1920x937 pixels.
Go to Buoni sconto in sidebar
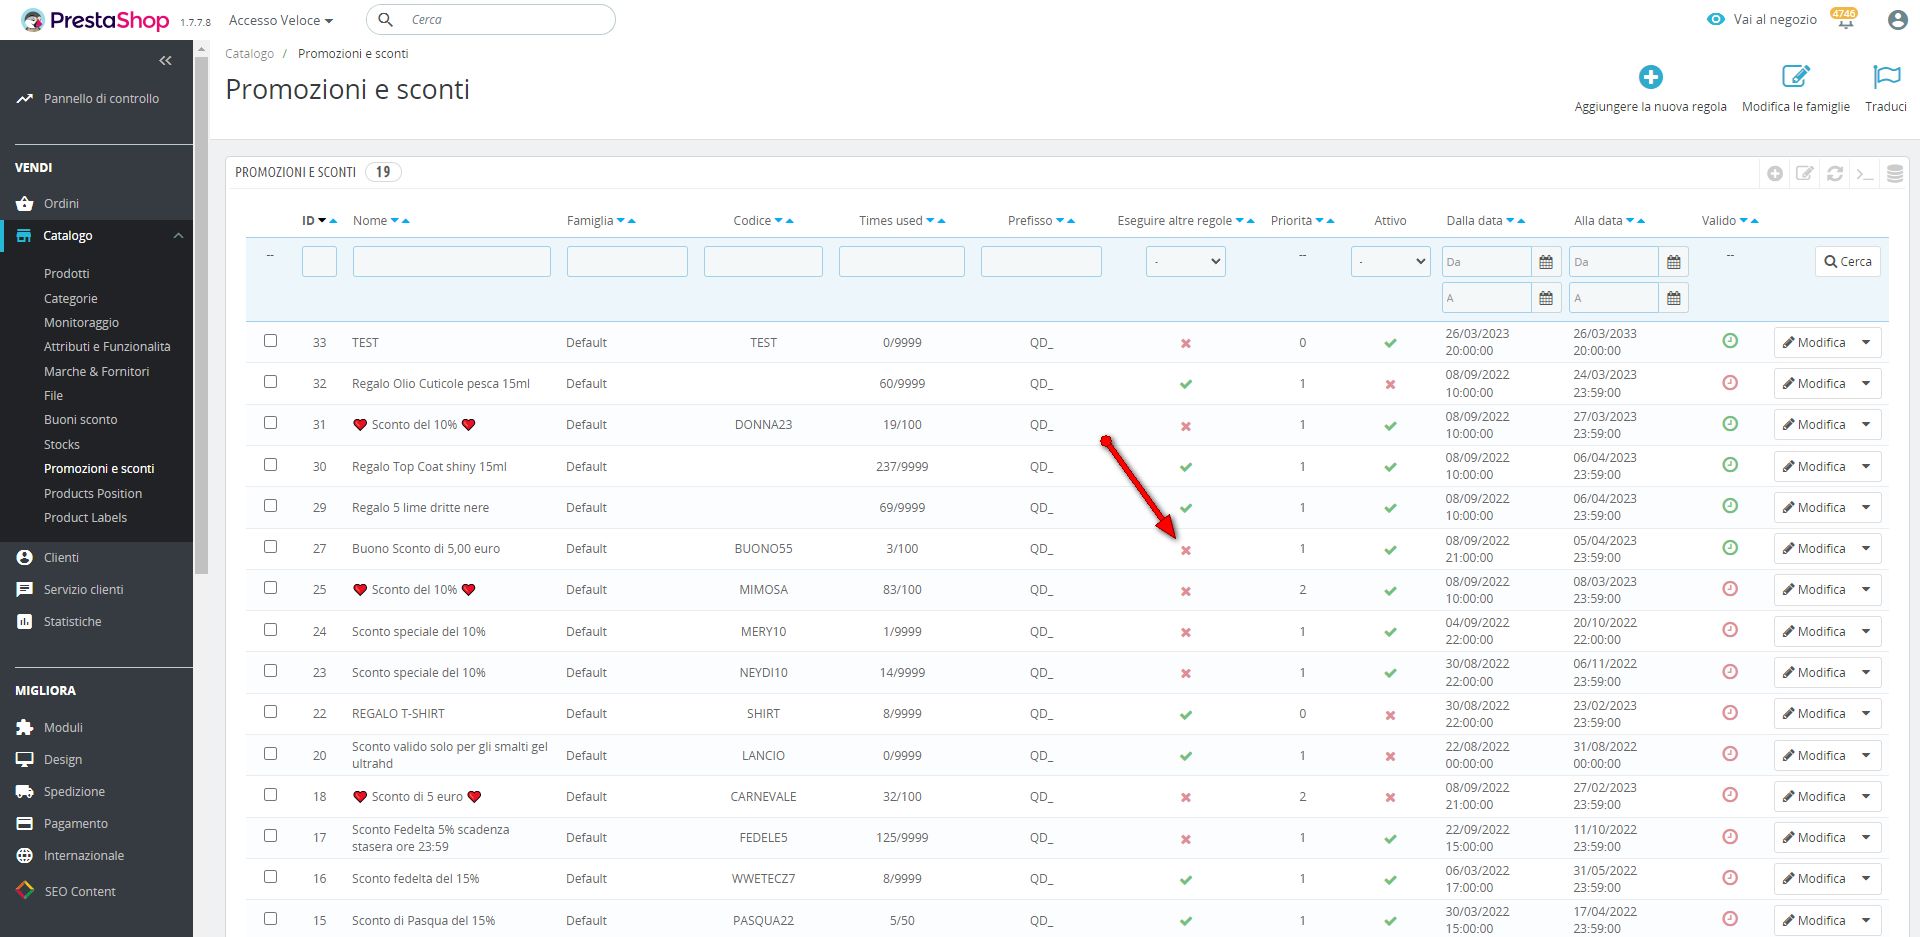[x=81, y=420]
